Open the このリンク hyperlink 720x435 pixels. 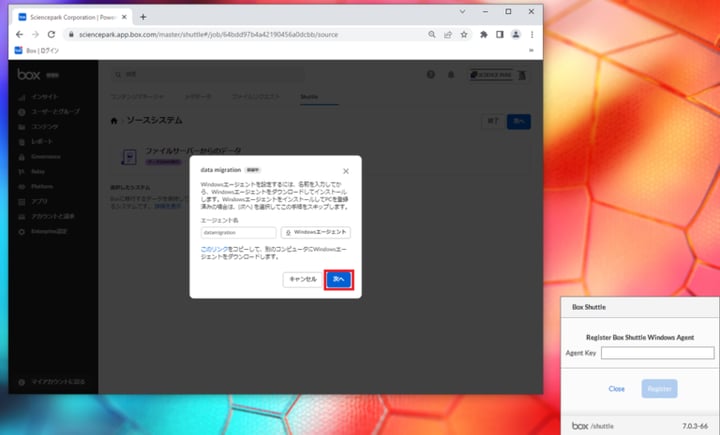[x=213, y=248]
